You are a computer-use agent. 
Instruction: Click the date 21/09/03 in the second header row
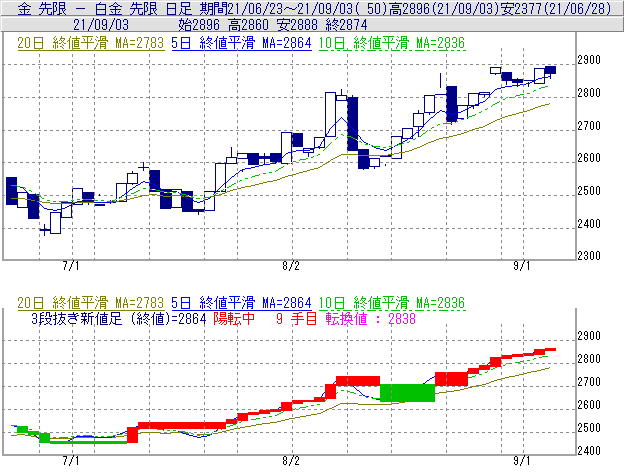point(101,25)
